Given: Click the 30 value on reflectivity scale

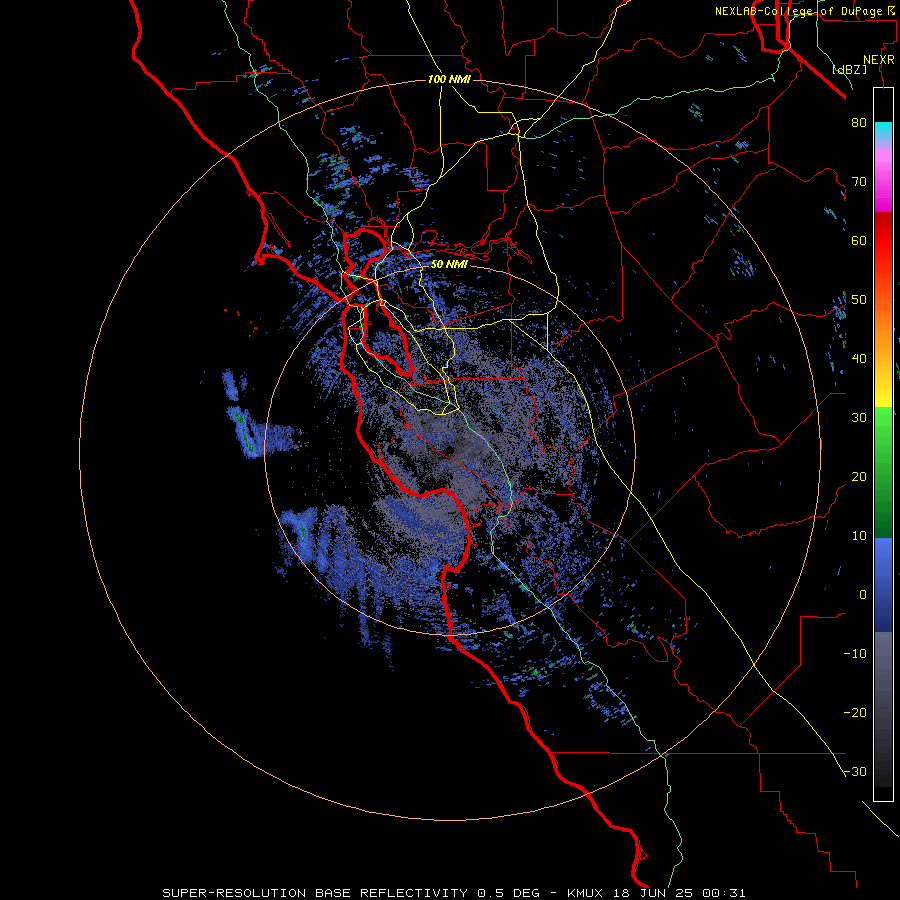Looking at the screenshot, I should point(859,418).
